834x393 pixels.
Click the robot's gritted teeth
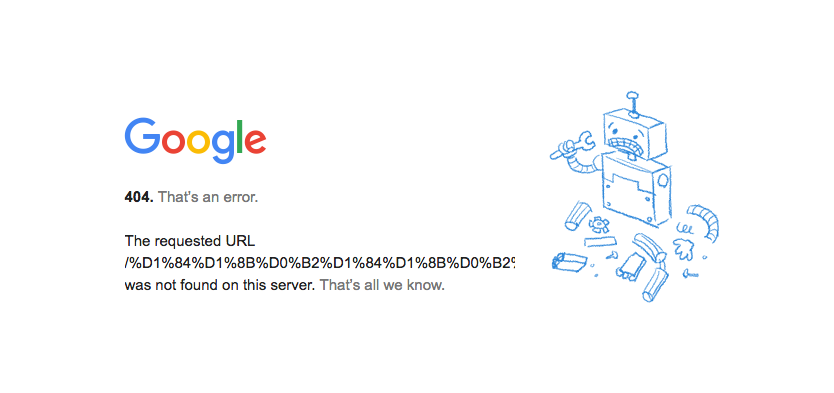pyautogui.click(x=629, y=145)
